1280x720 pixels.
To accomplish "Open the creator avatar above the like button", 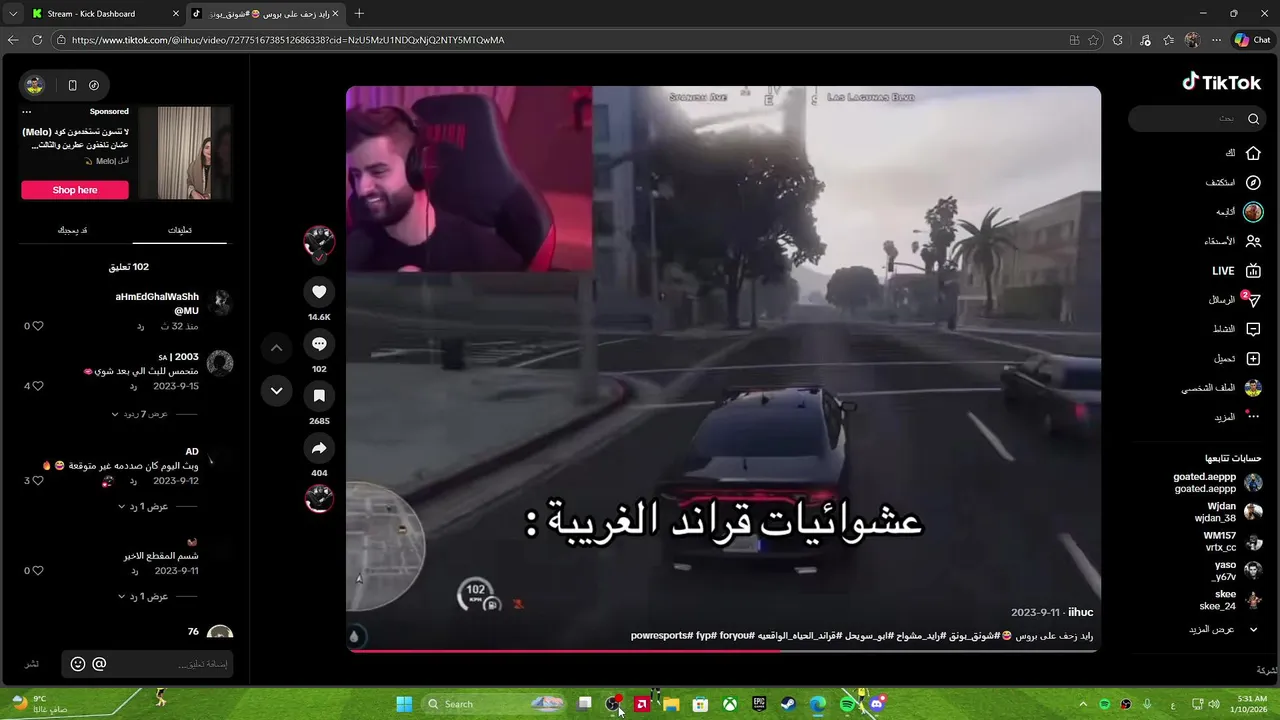I will [319, 243].
